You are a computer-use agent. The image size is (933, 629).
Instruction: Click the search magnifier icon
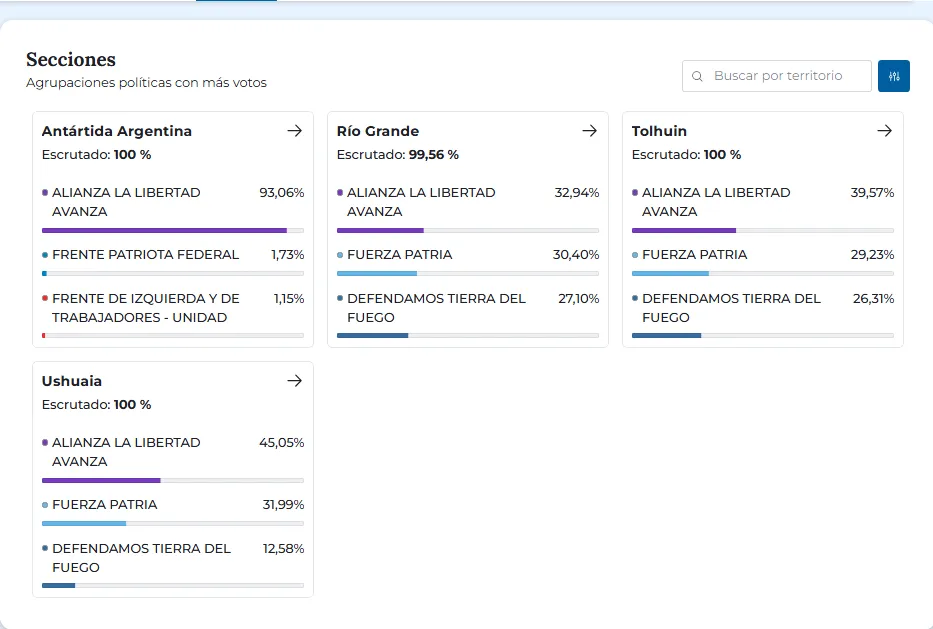[x=698, y=76]
